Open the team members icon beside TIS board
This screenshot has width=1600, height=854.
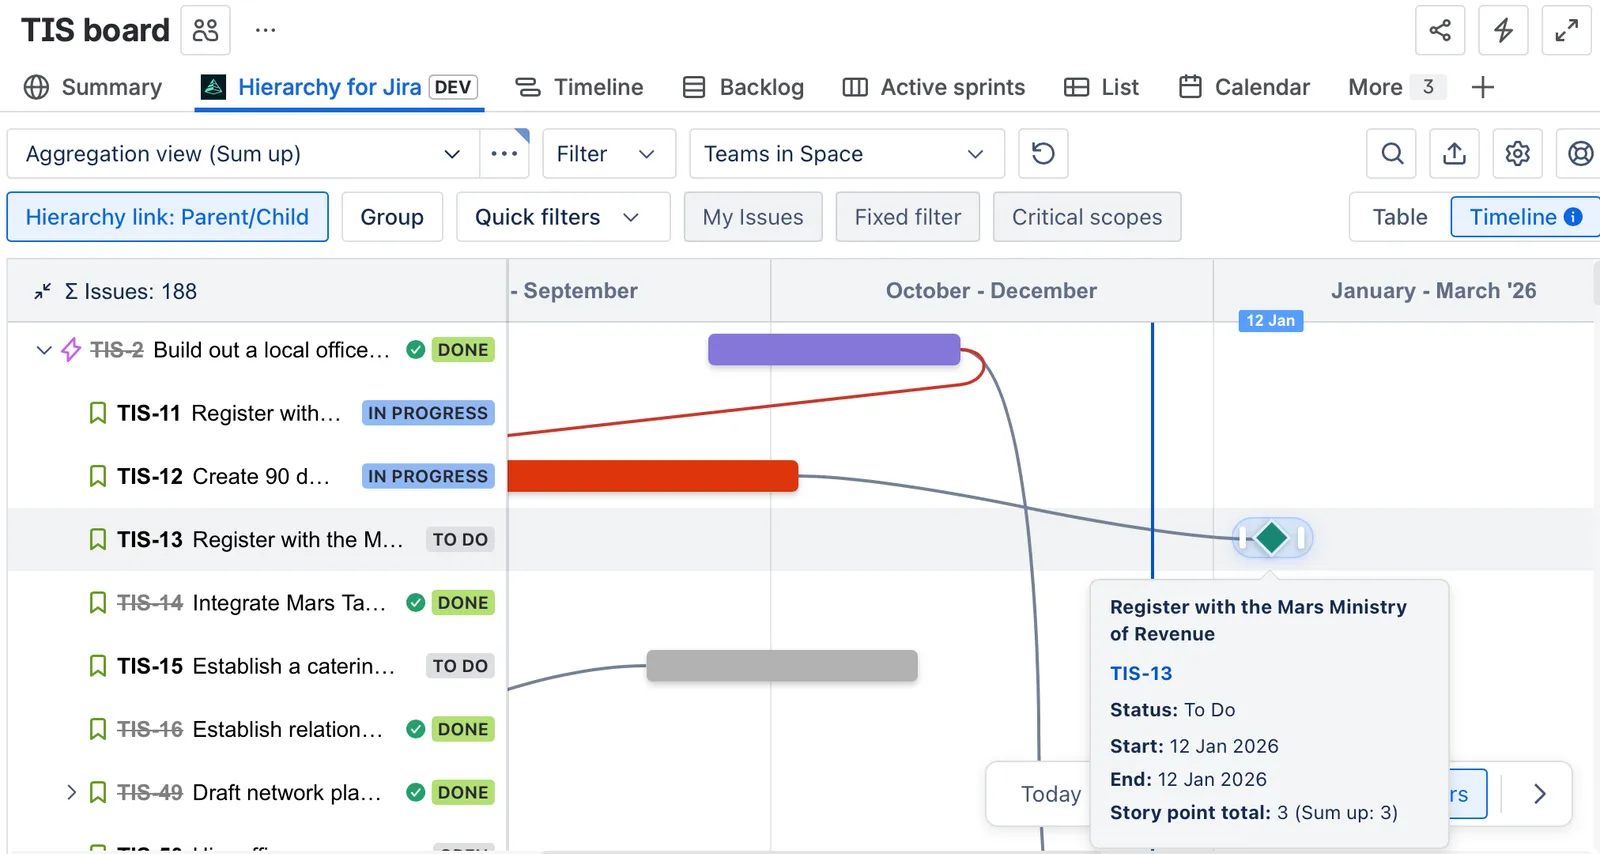[x=205, y=30]
